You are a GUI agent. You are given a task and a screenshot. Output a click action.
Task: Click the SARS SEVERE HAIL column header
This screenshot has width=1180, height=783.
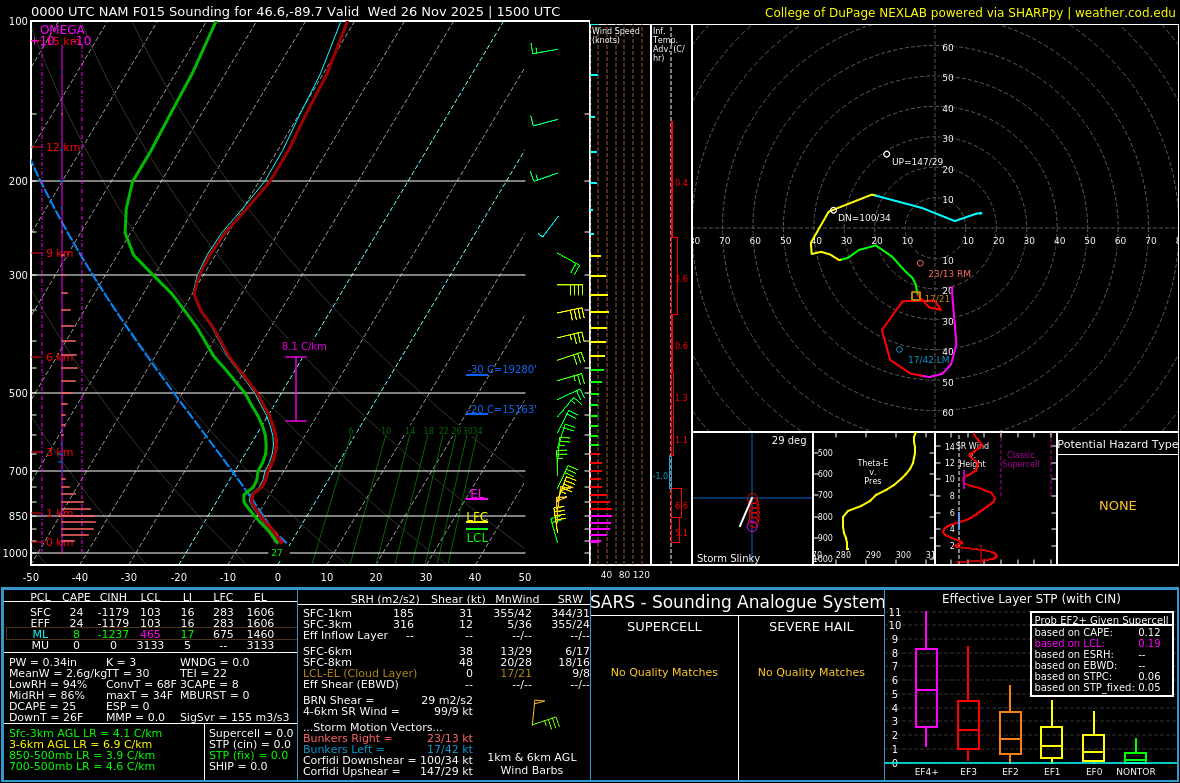click(811, 626)
